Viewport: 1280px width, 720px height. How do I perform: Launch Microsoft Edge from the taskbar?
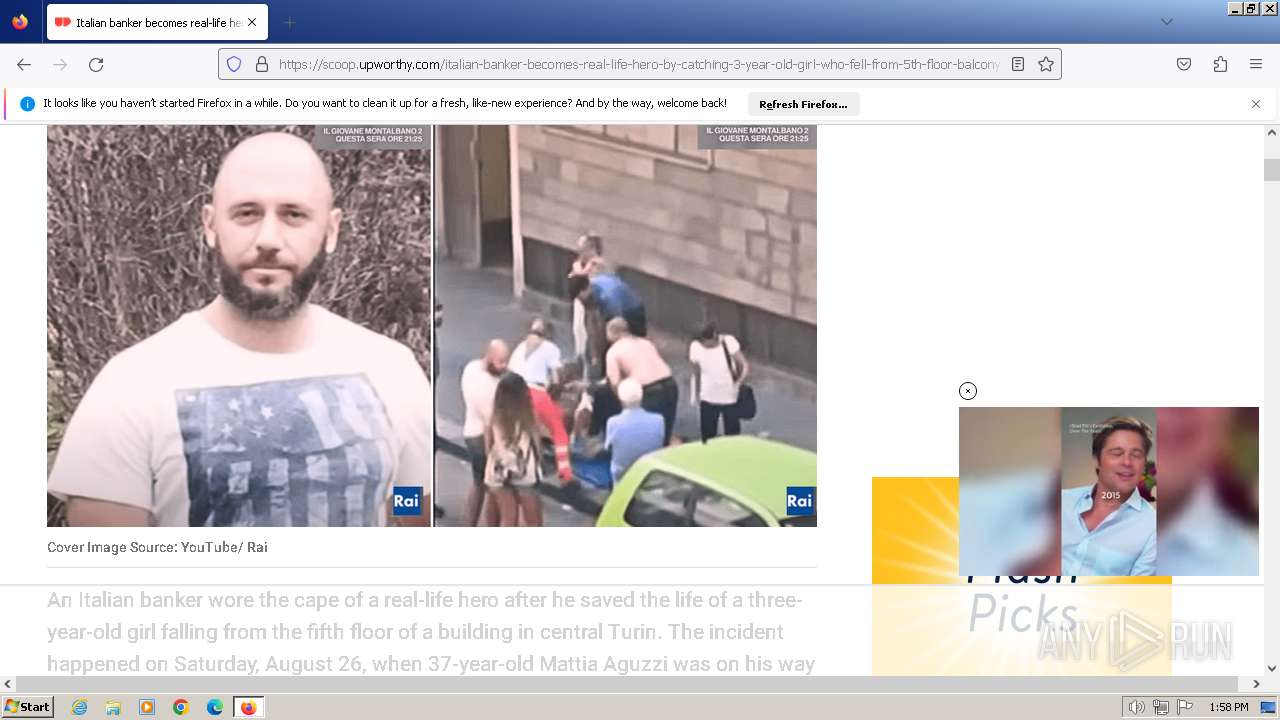coord(215,707)
